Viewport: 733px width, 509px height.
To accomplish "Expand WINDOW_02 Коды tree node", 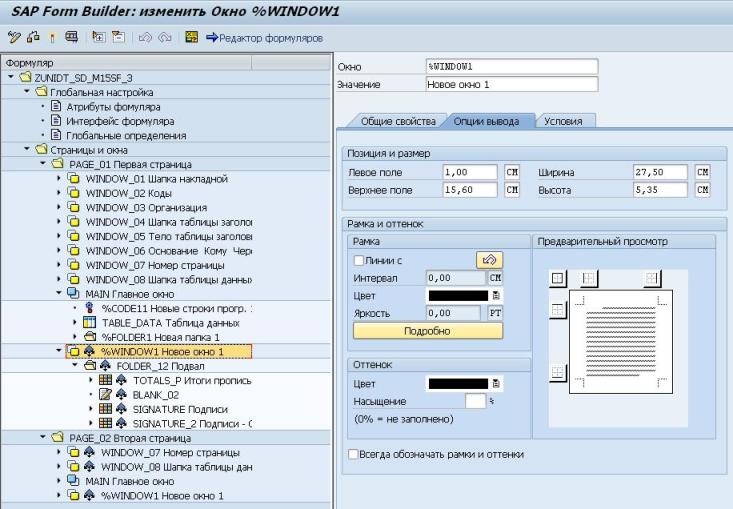I will click(x=59, y=193).
